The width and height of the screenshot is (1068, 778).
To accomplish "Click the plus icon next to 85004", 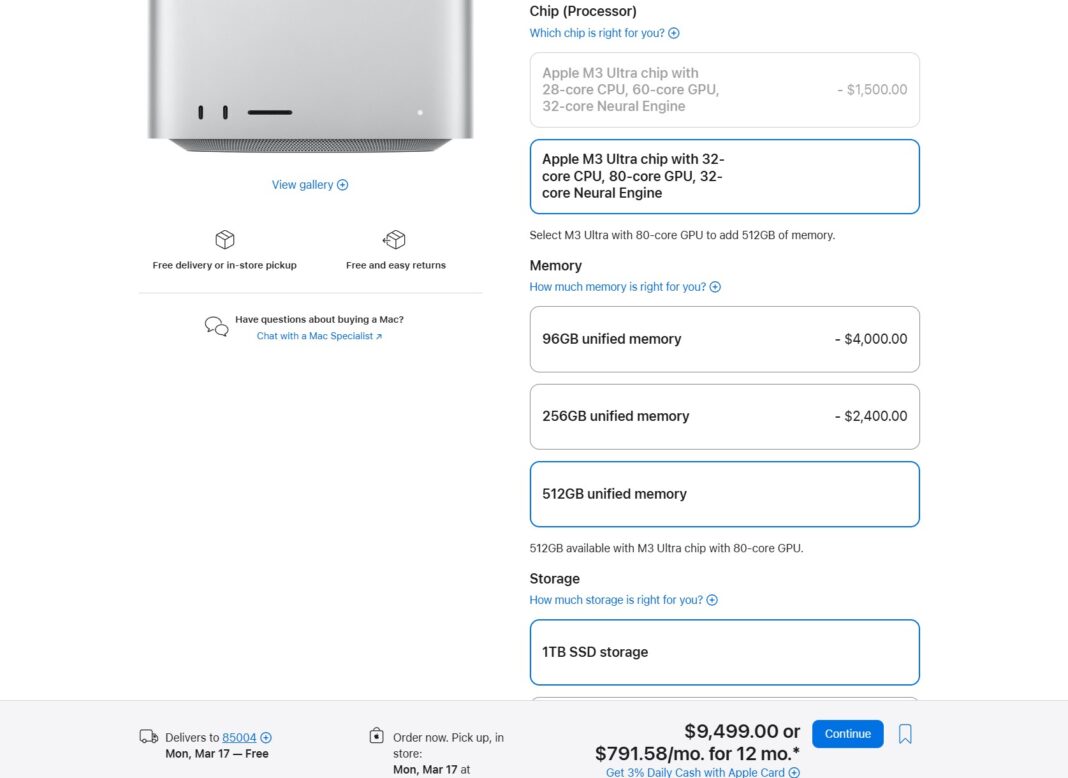I will click(x=265, y=737).
